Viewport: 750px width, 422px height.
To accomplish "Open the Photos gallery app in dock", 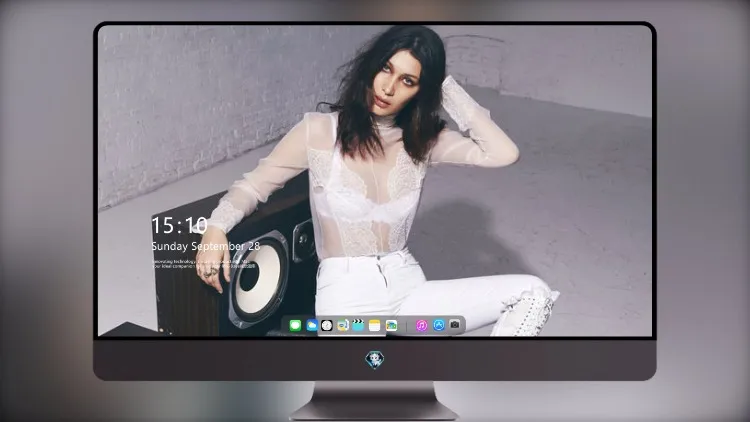I will tap(391, 325).
